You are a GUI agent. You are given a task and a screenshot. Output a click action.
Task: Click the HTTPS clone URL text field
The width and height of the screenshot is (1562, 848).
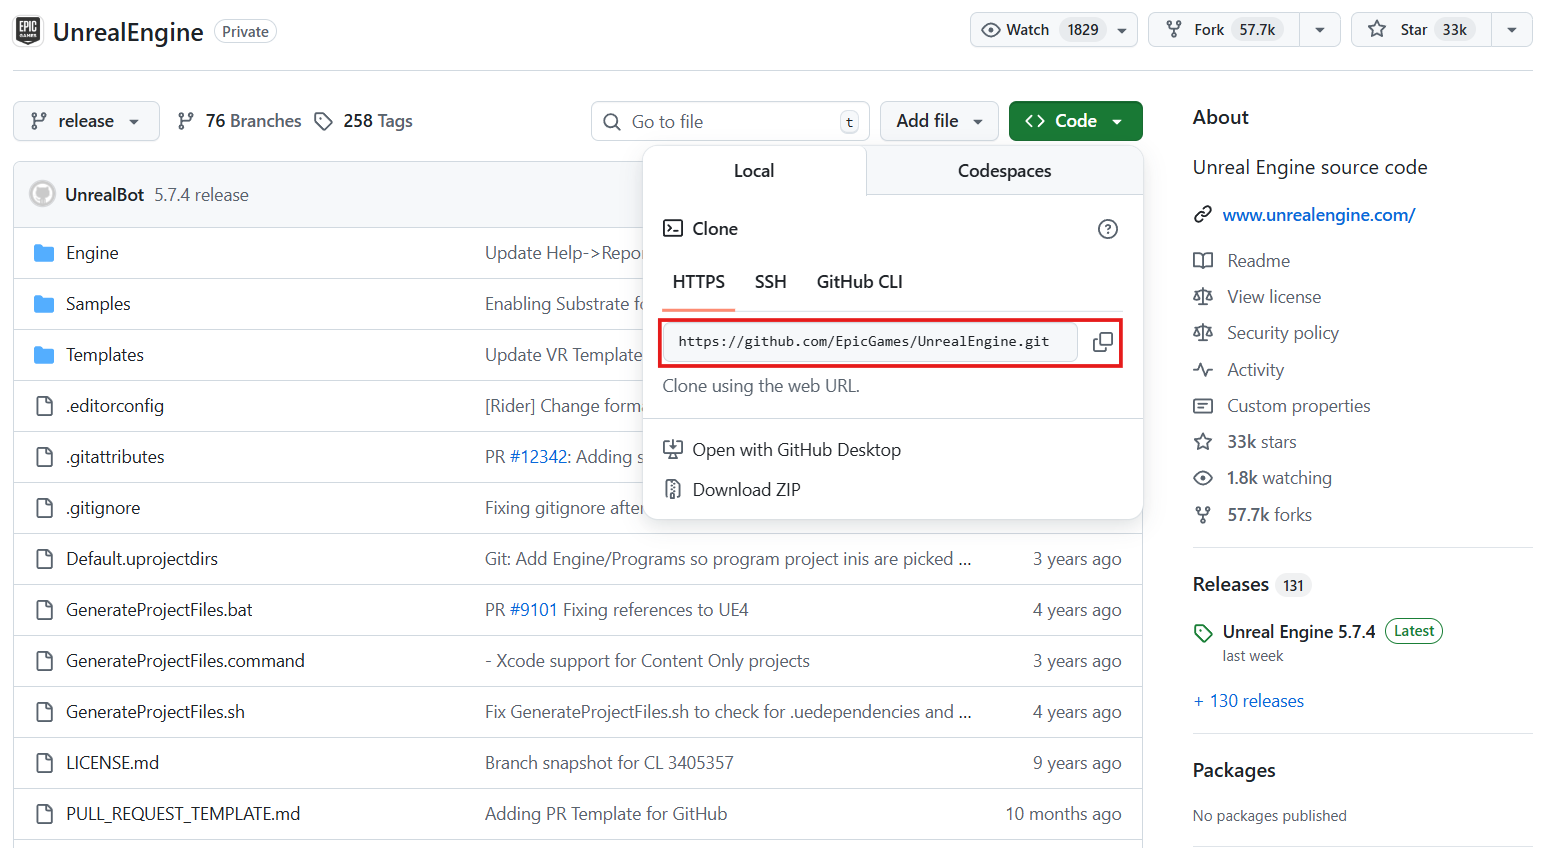(869, 342)
